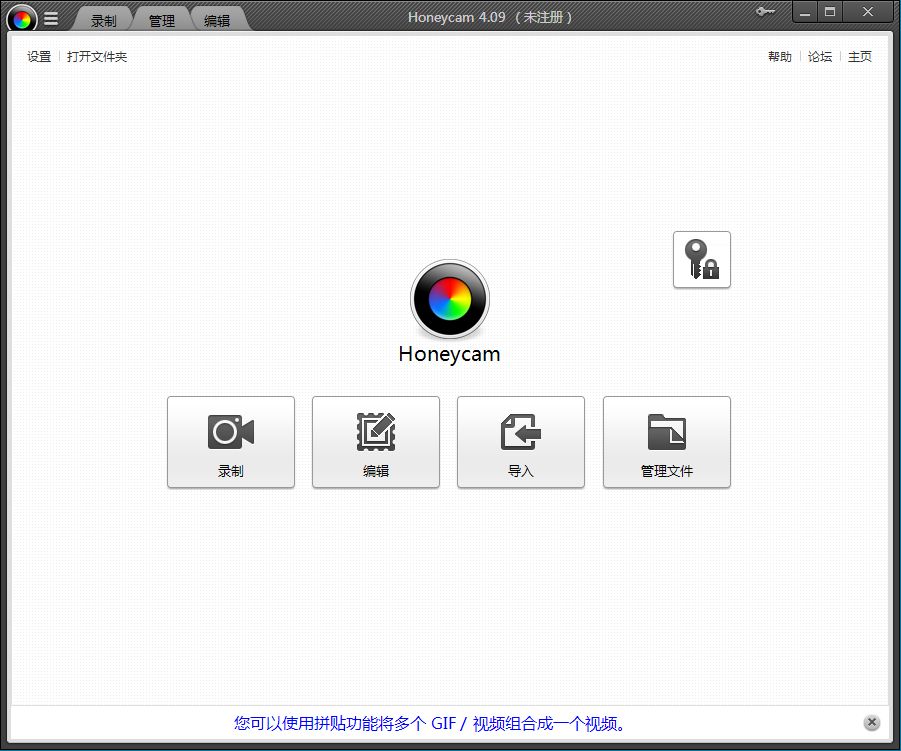Click the large central Honeycam logo
The width and height of the screenshot is (901, 751).
tap(450, 299)
